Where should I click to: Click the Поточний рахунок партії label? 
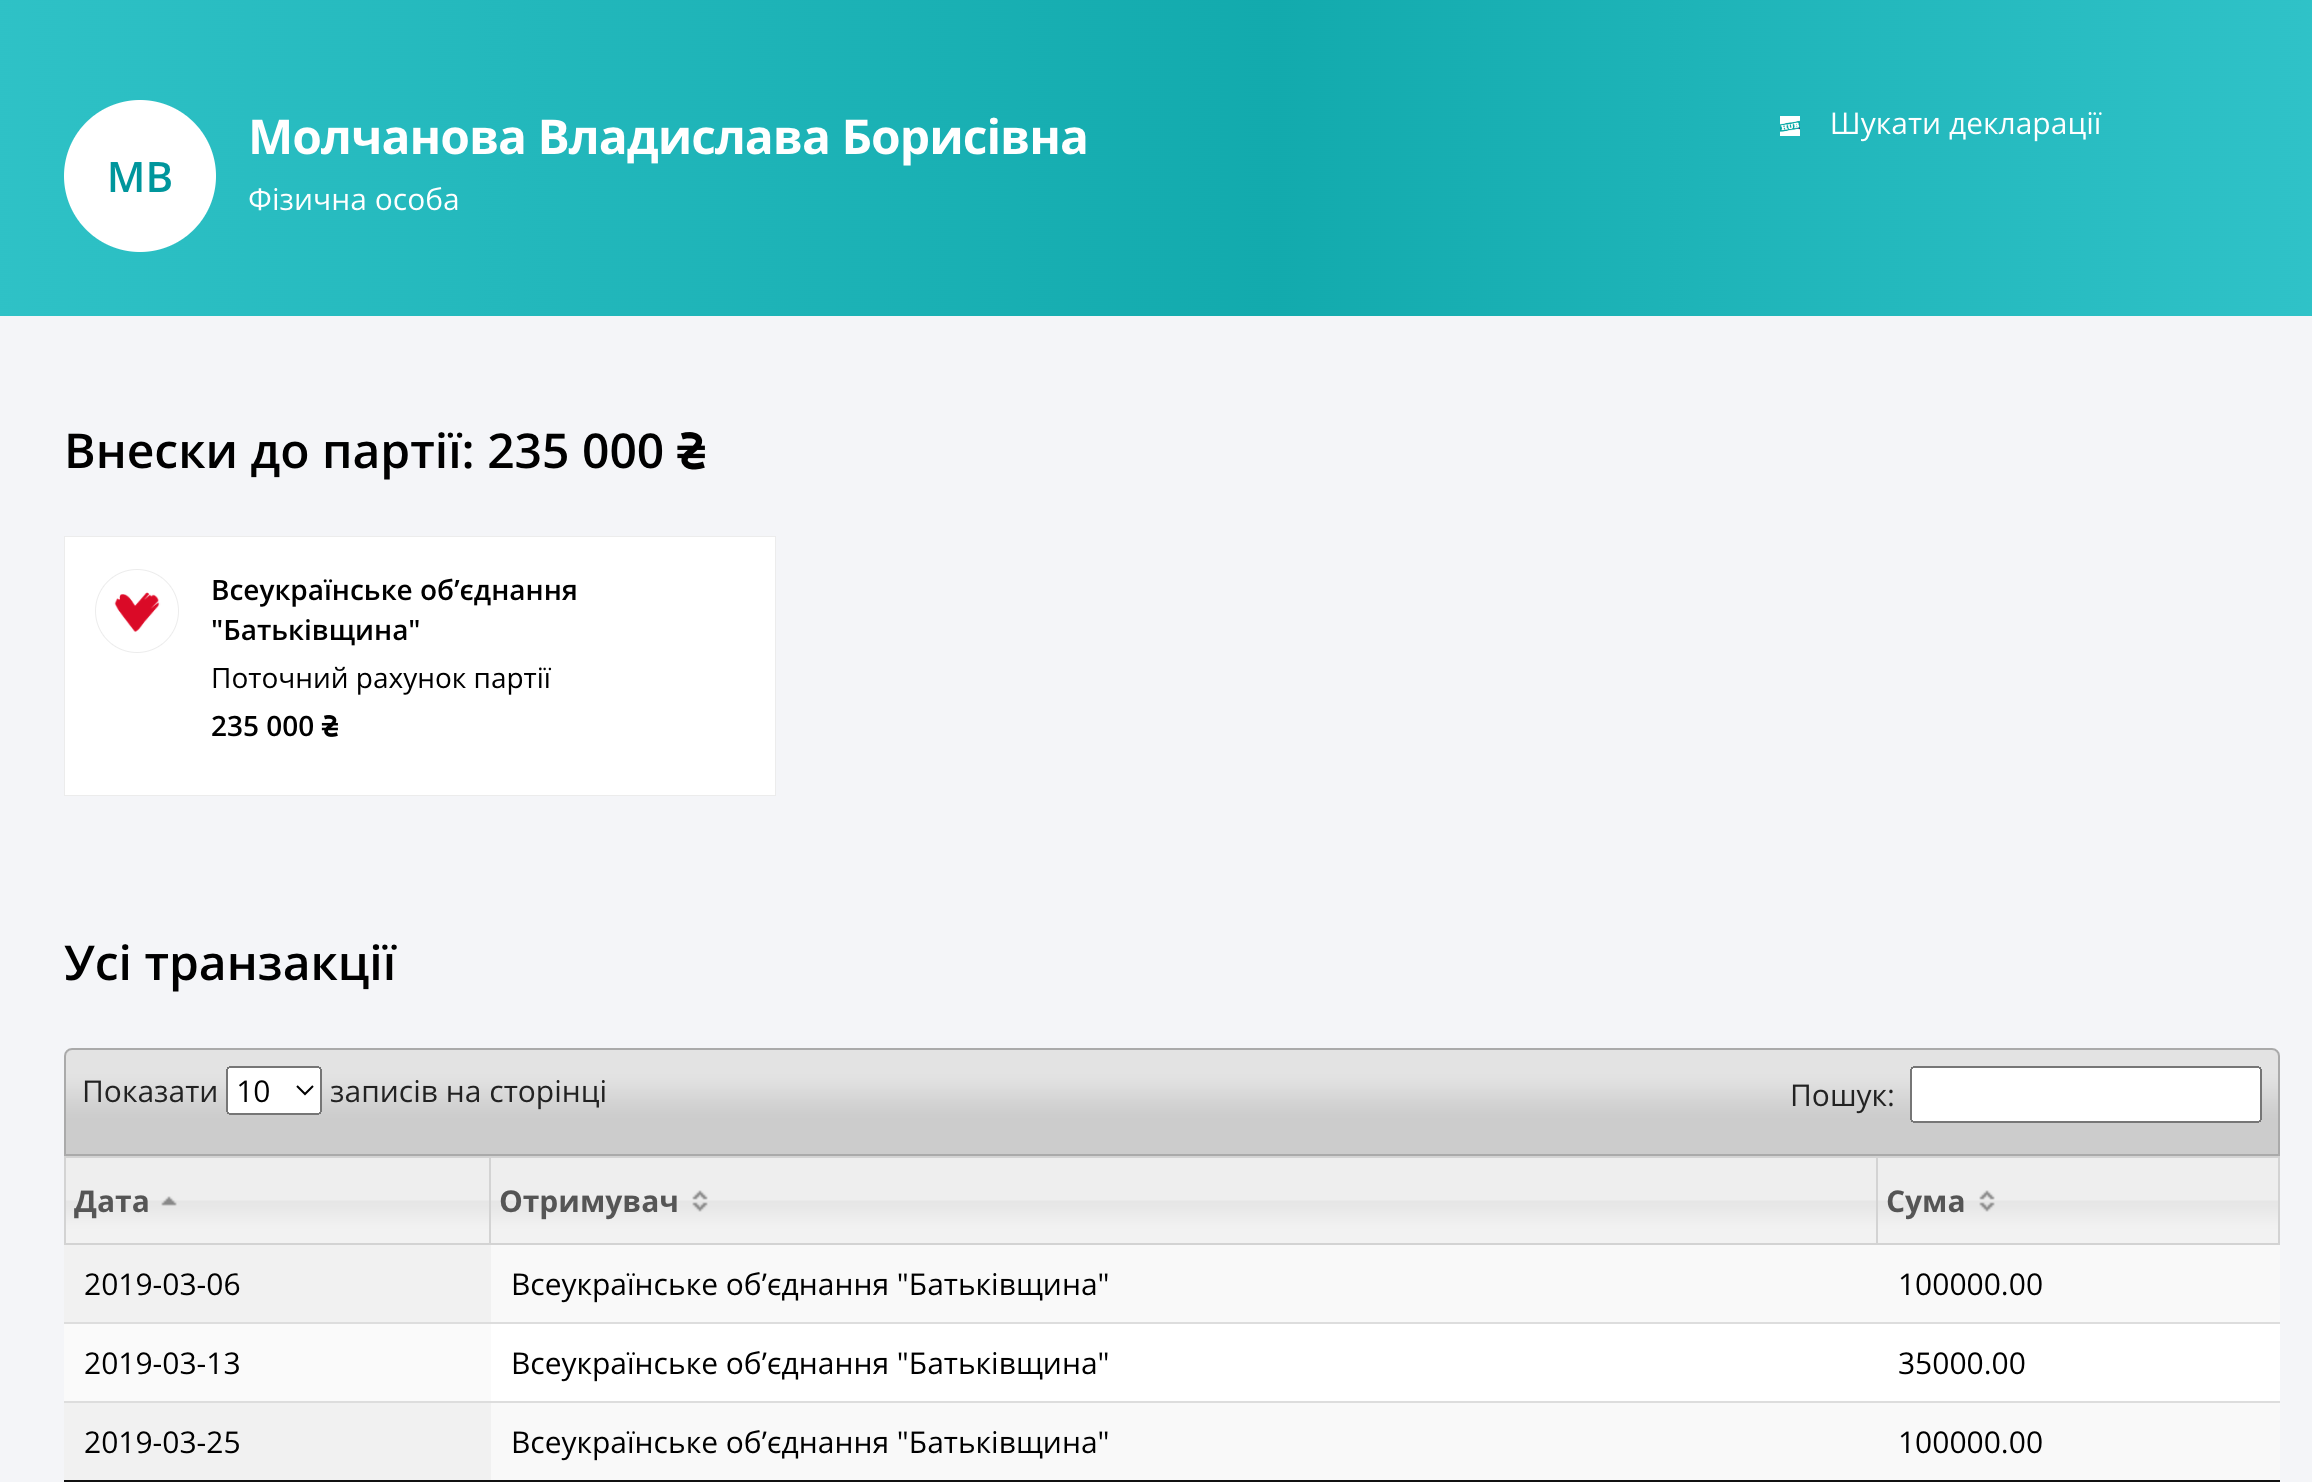pyautogui.click(x=381, y=678)
